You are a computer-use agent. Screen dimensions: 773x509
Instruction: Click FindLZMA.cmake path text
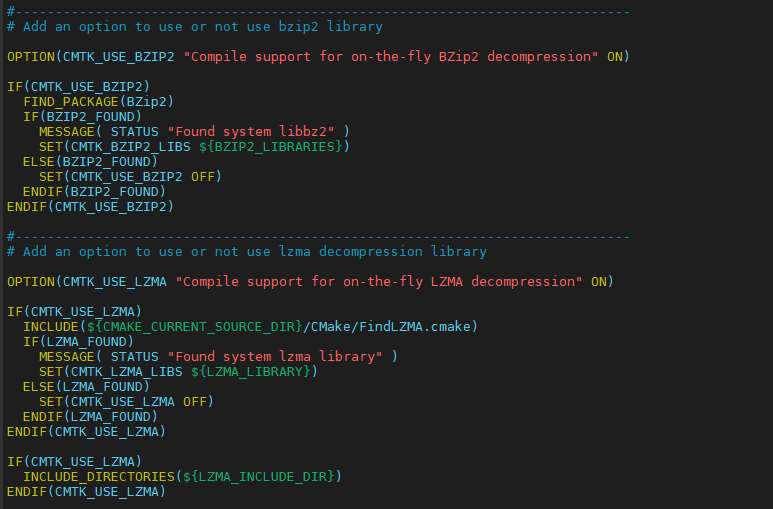(415, 327)
